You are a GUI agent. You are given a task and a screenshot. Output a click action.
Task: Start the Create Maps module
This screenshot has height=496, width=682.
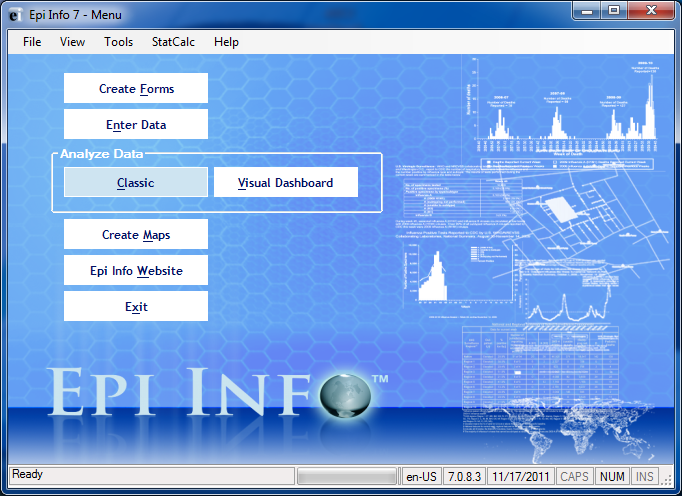(x=136, y=235)
